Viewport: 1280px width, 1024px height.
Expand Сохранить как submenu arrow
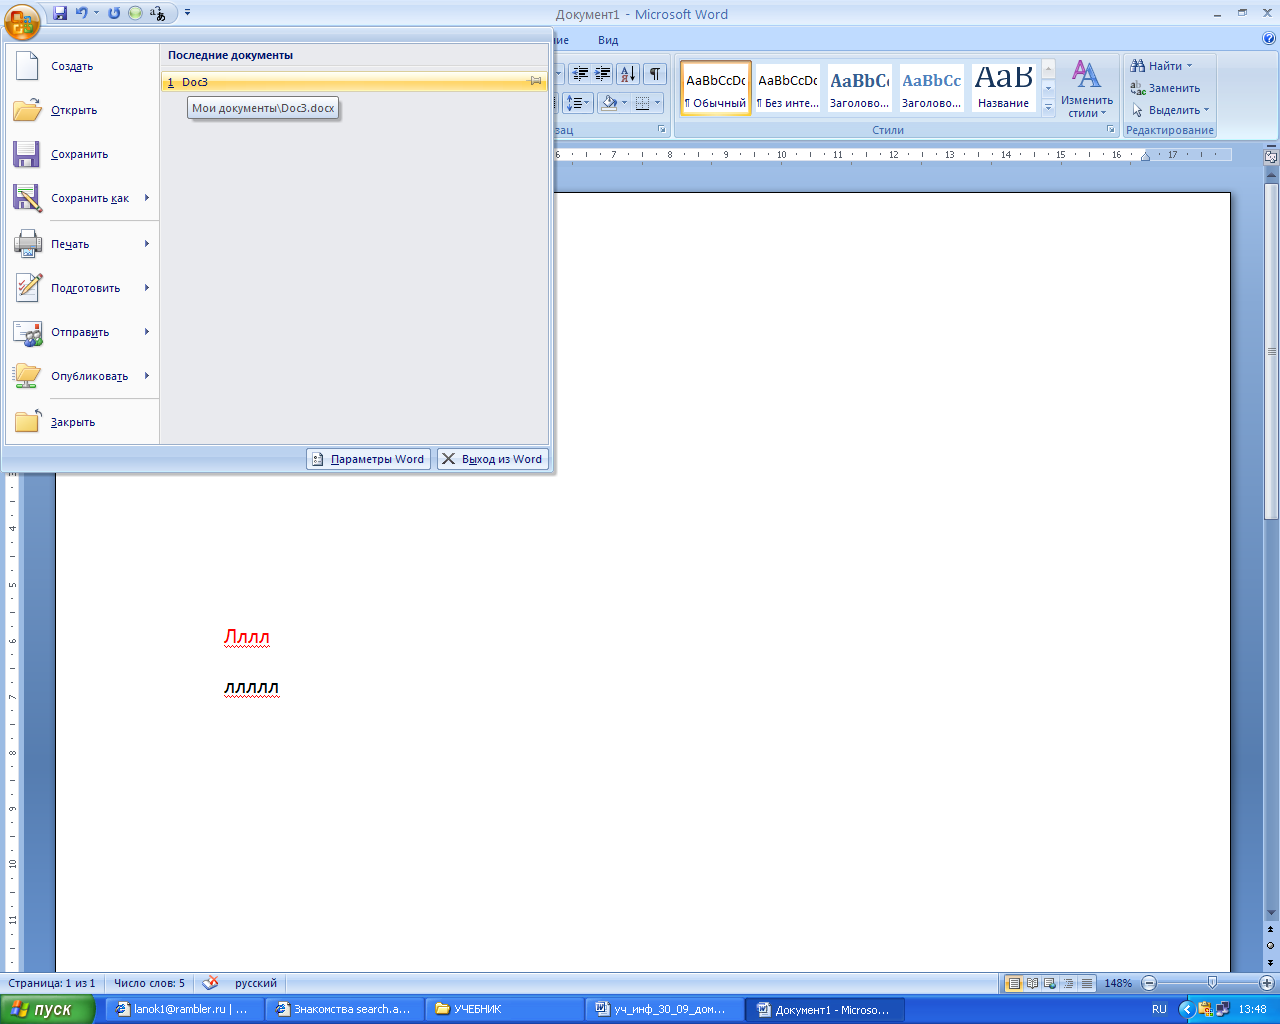[x=146, y=198]
